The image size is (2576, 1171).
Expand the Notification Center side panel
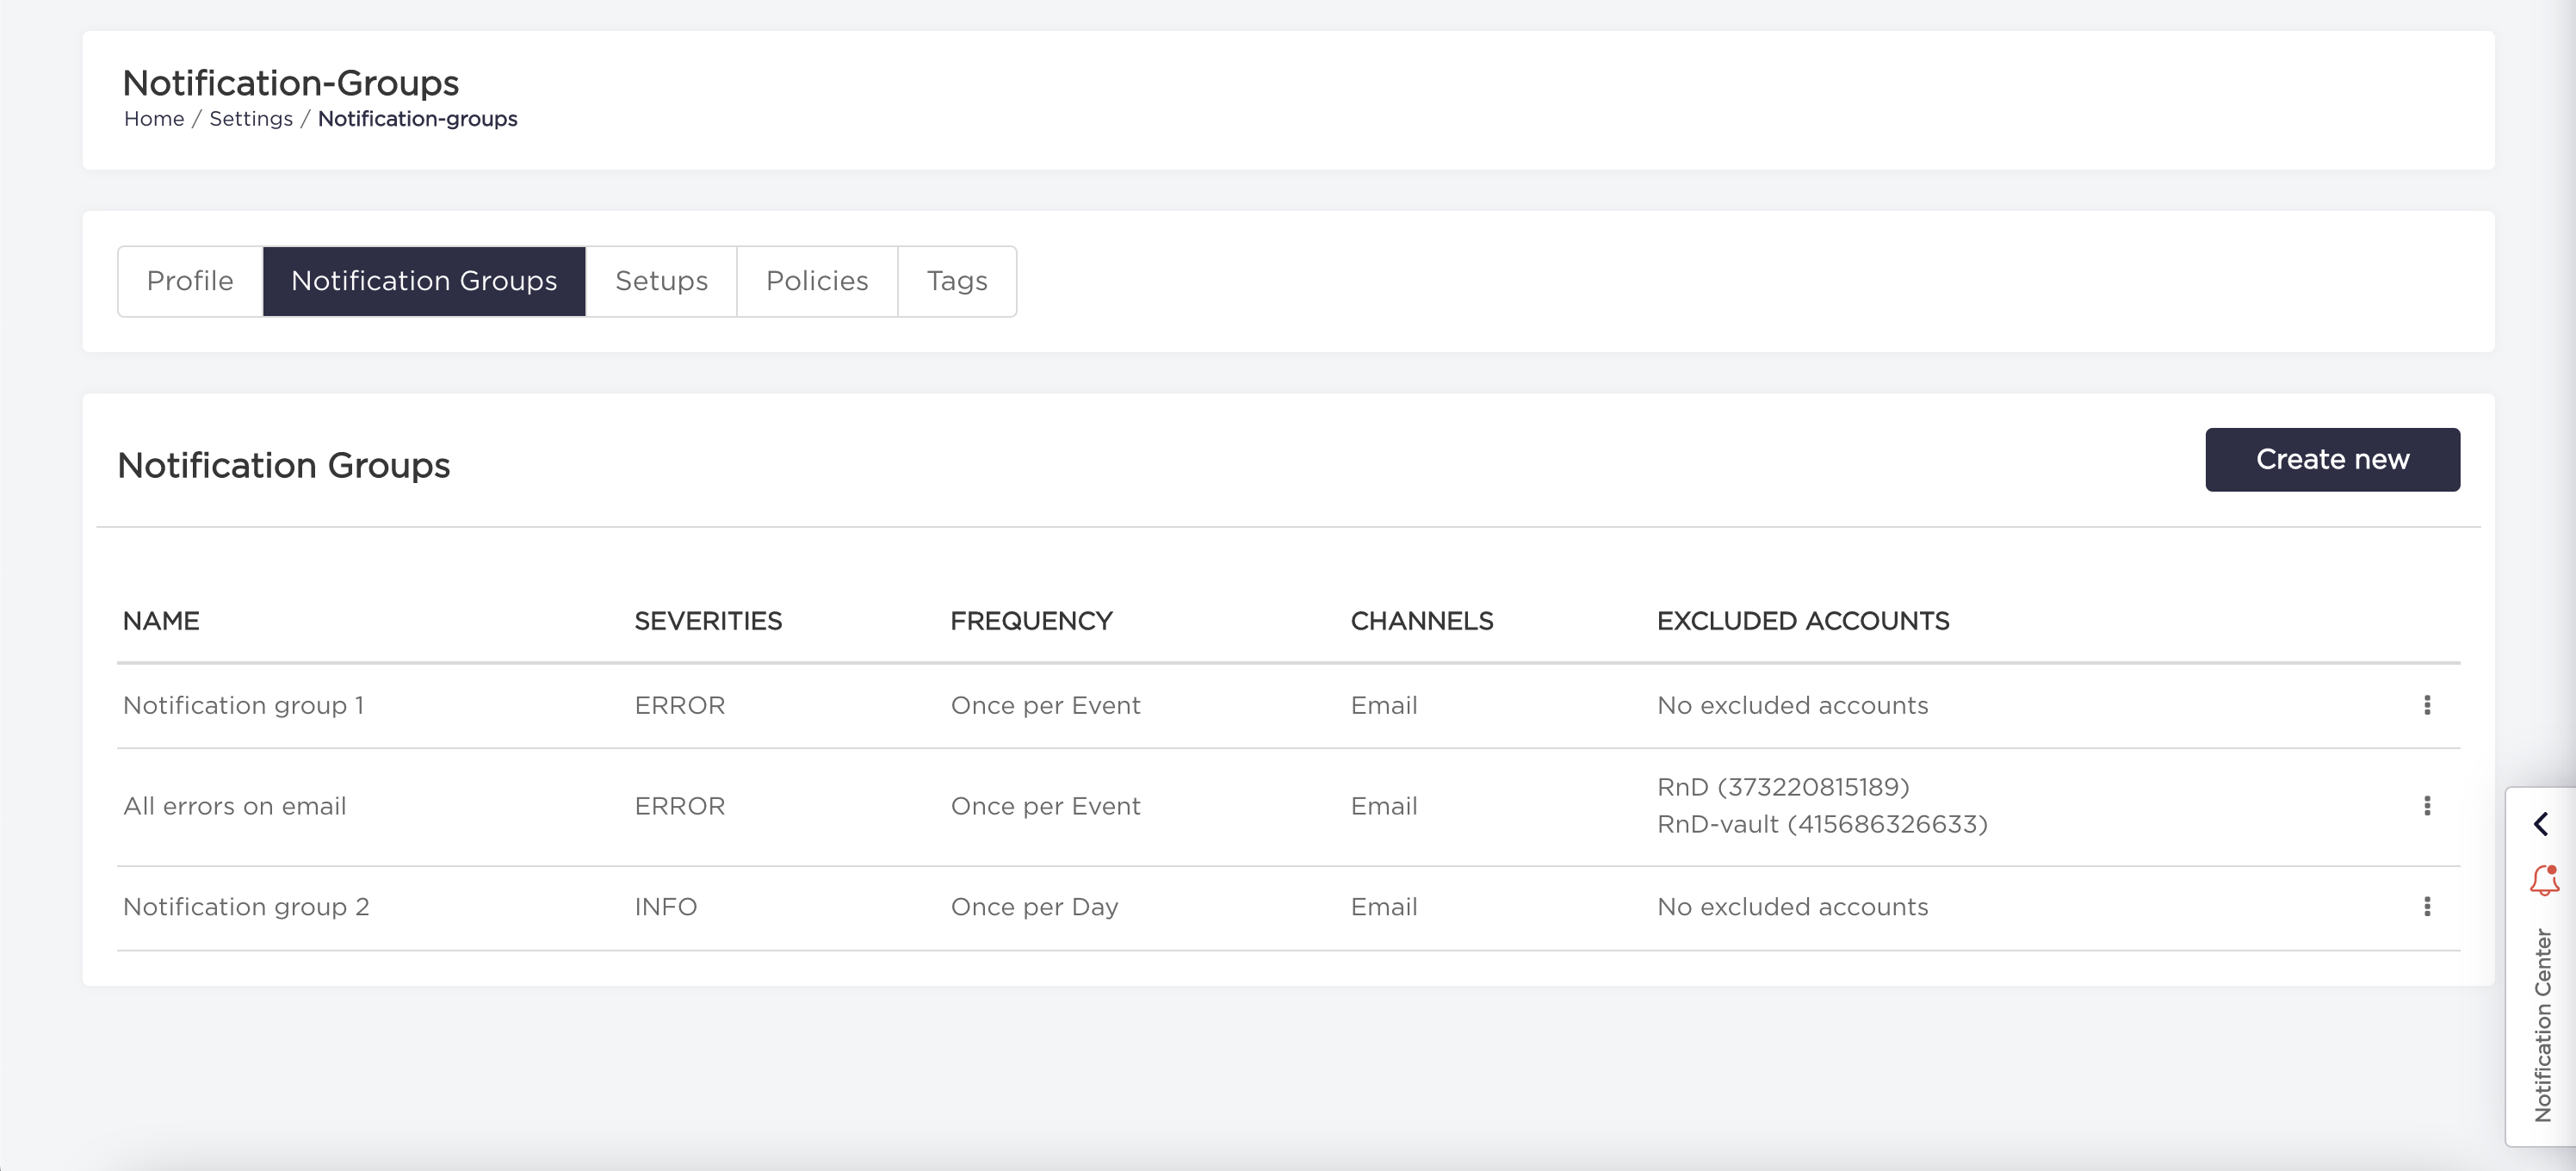pyautogui.click(x=2541, y=824)
